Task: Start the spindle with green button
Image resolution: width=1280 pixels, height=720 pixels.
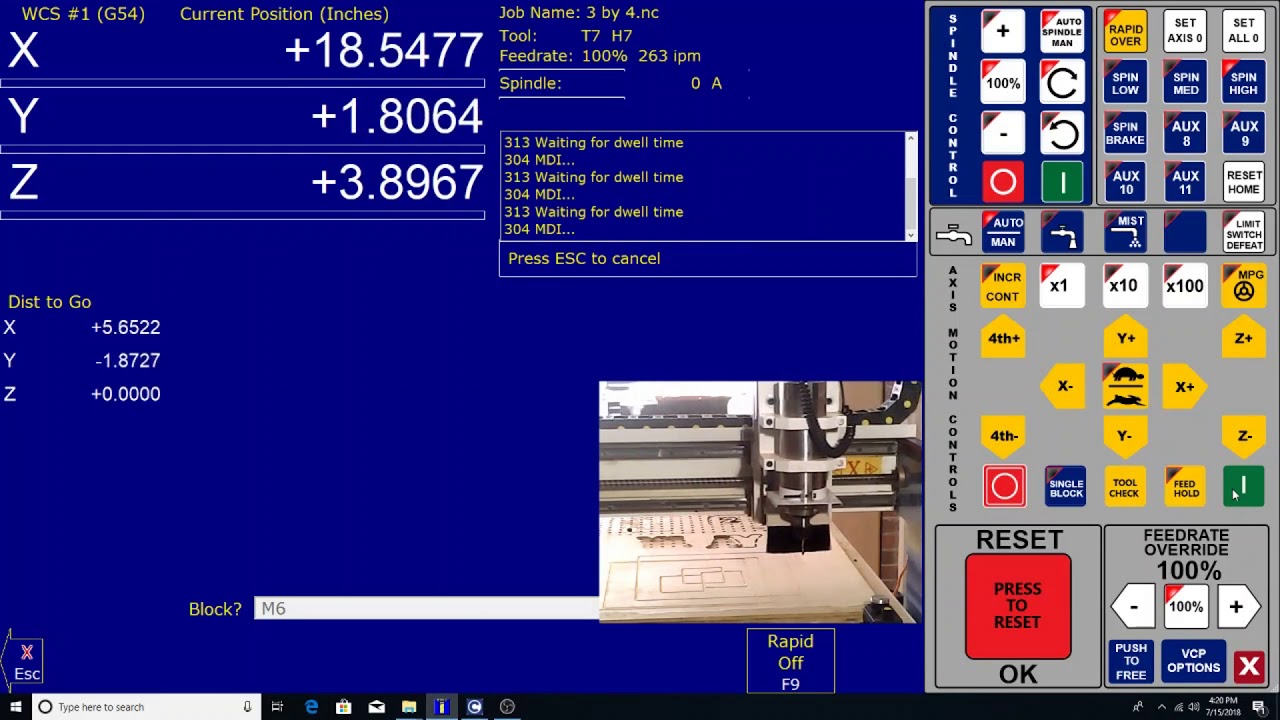Action: (1062, 182)
